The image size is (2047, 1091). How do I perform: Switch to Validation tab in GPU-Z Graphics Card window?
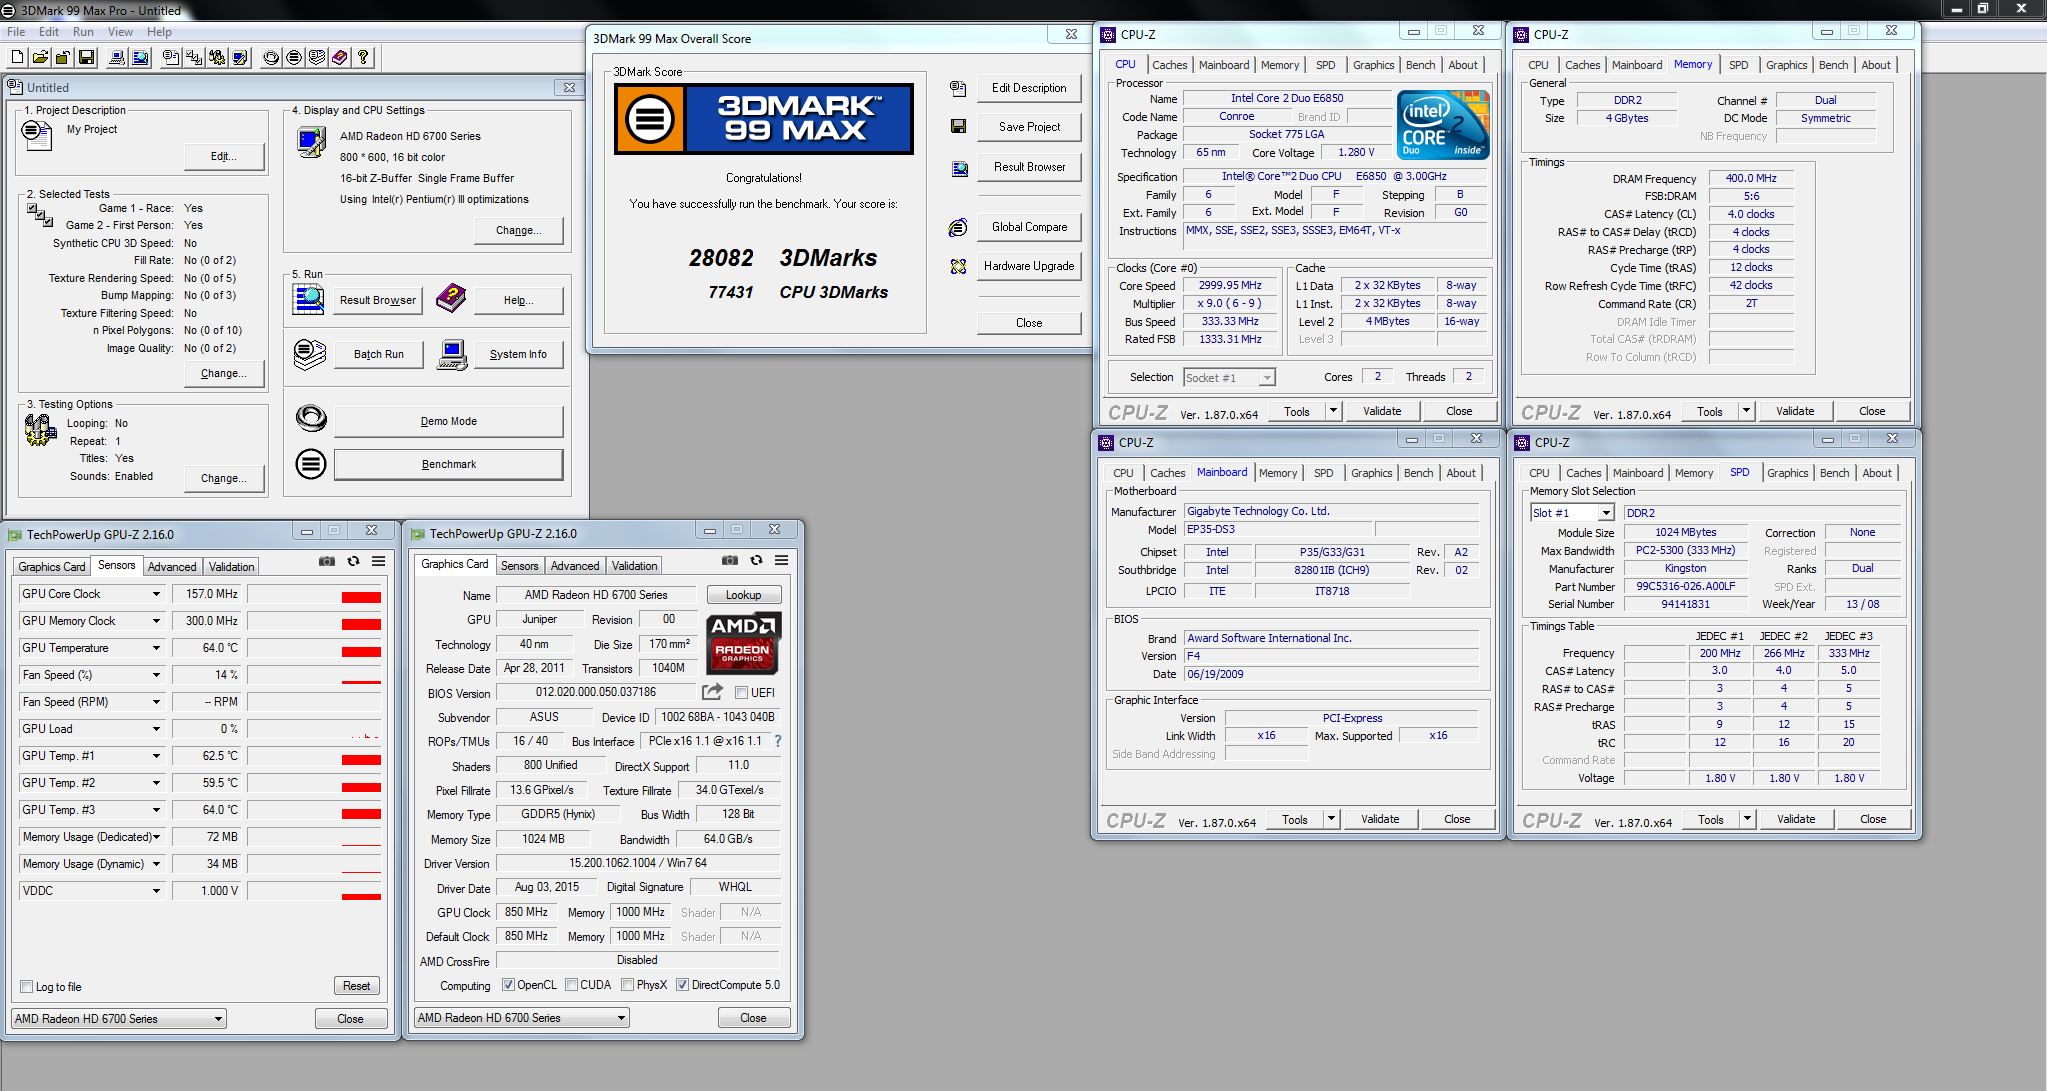click(x=634, y=565)
